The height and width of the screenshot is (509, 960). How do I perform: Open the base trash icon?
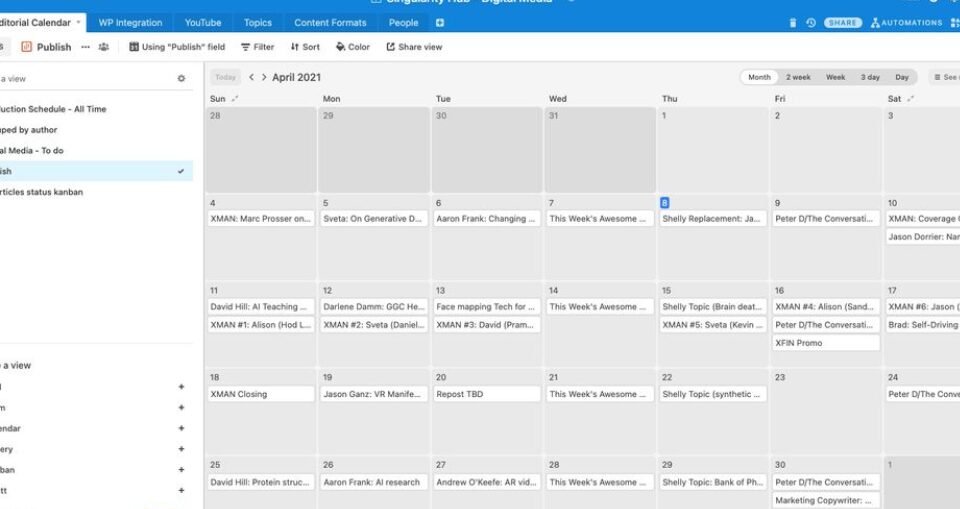pyautogui.click(x=793, y=23)
